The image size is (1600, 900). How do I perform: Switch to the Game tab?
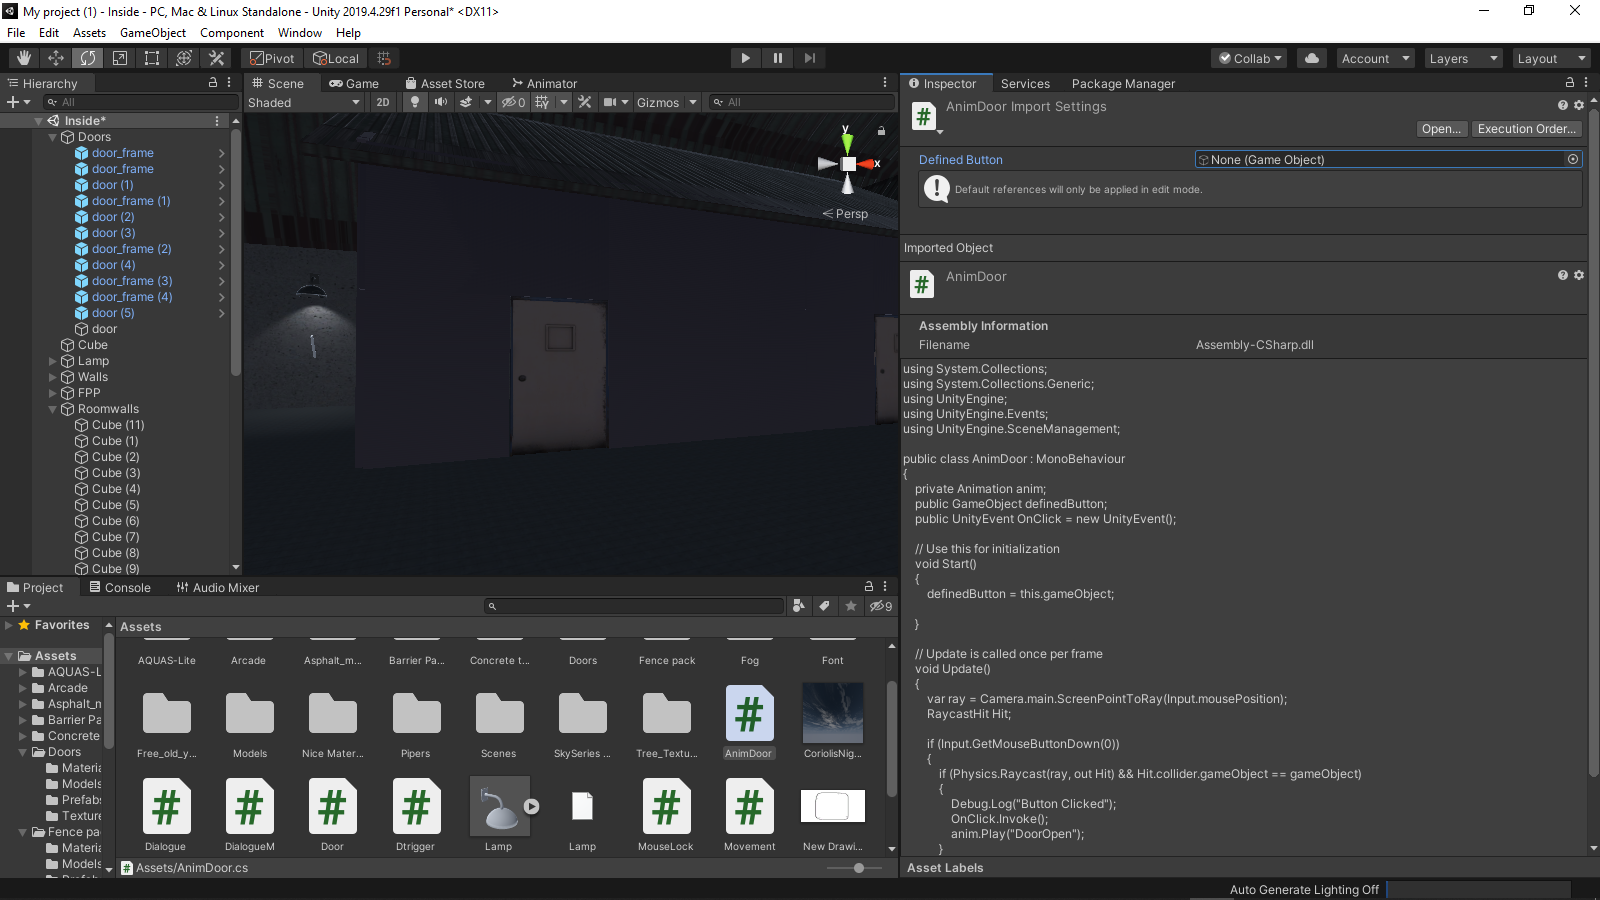[354, 83]
